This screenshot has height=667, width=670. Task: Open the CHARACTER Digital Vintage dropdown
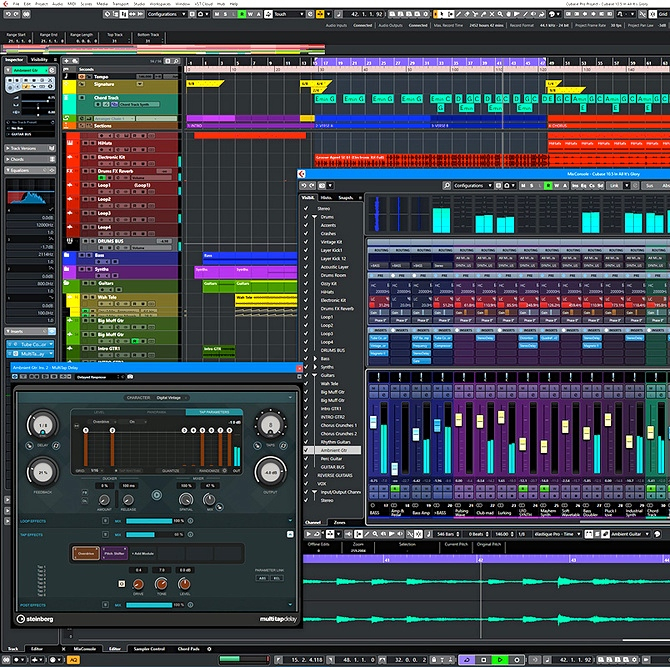[x=172, y=398]
